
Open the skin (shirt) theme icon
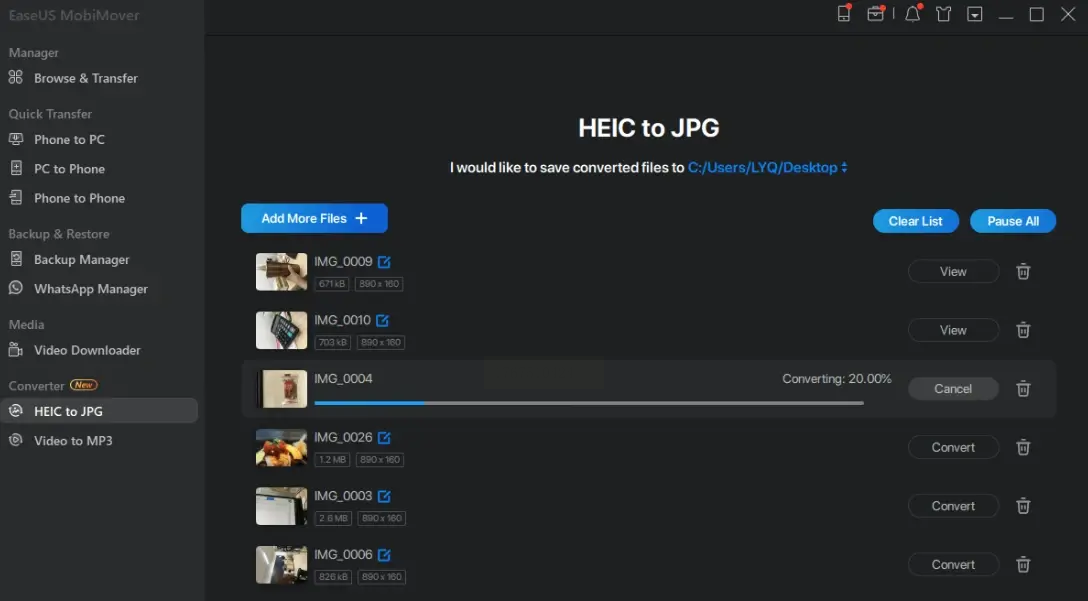(944, 14)
